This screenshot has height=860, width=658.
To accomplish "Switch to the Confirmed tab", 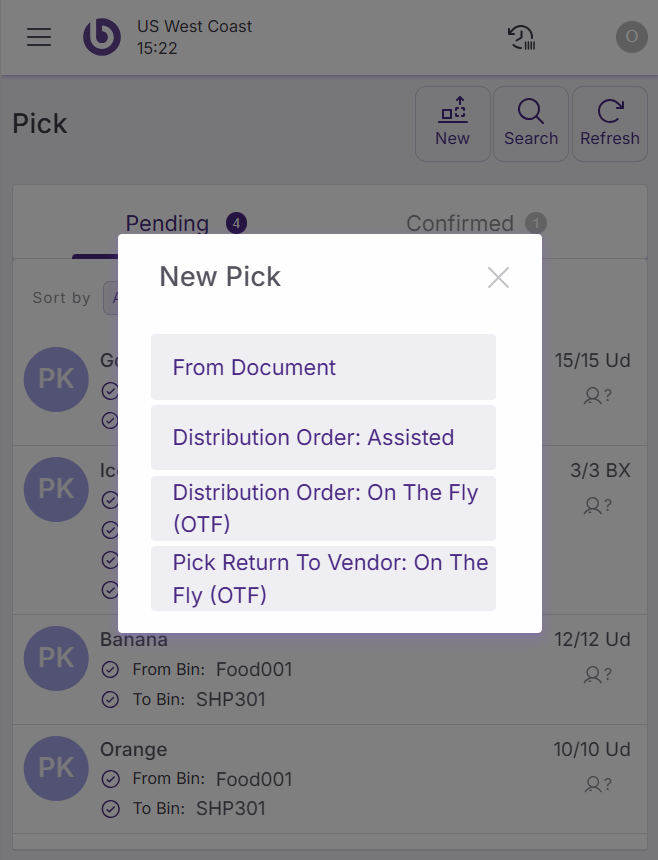I will (x=460, y=223).
